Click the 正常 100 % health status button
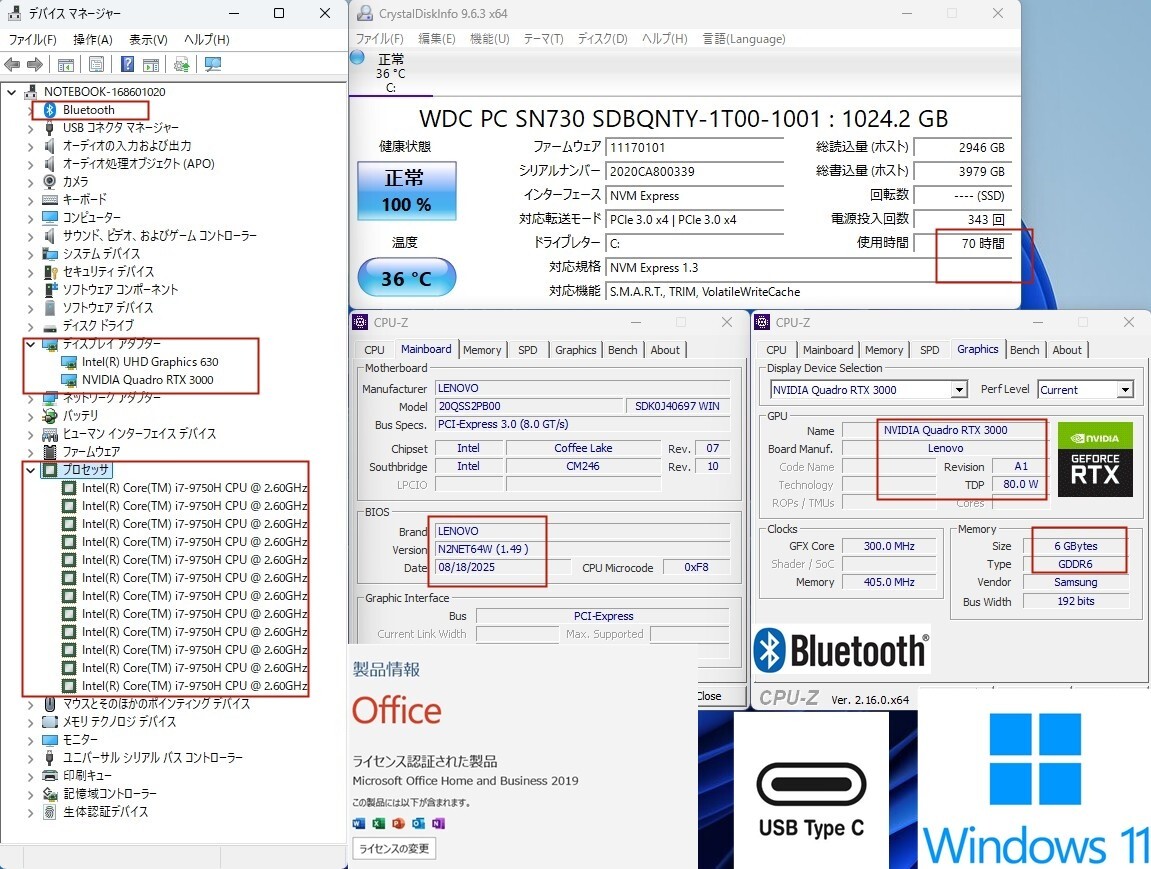 click(407, 191)
